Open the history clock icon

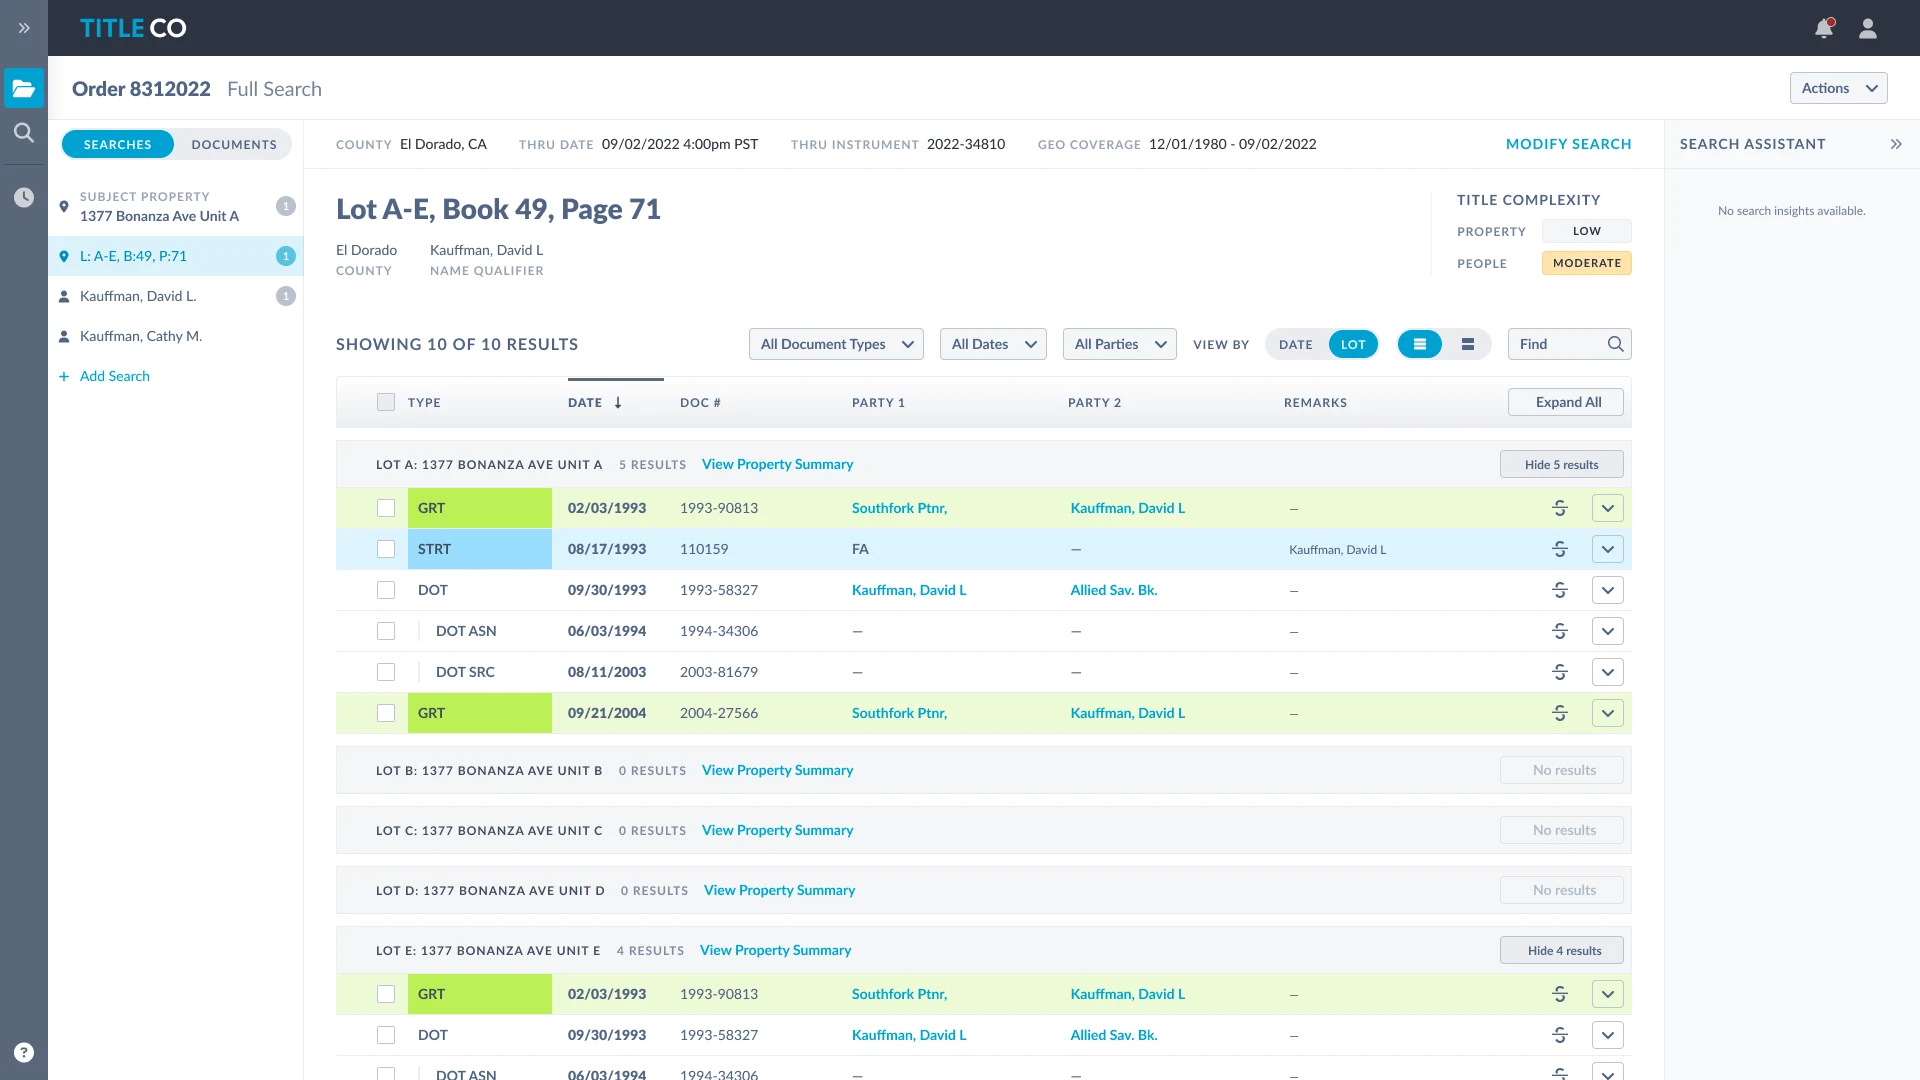click(x=24, y=198)
